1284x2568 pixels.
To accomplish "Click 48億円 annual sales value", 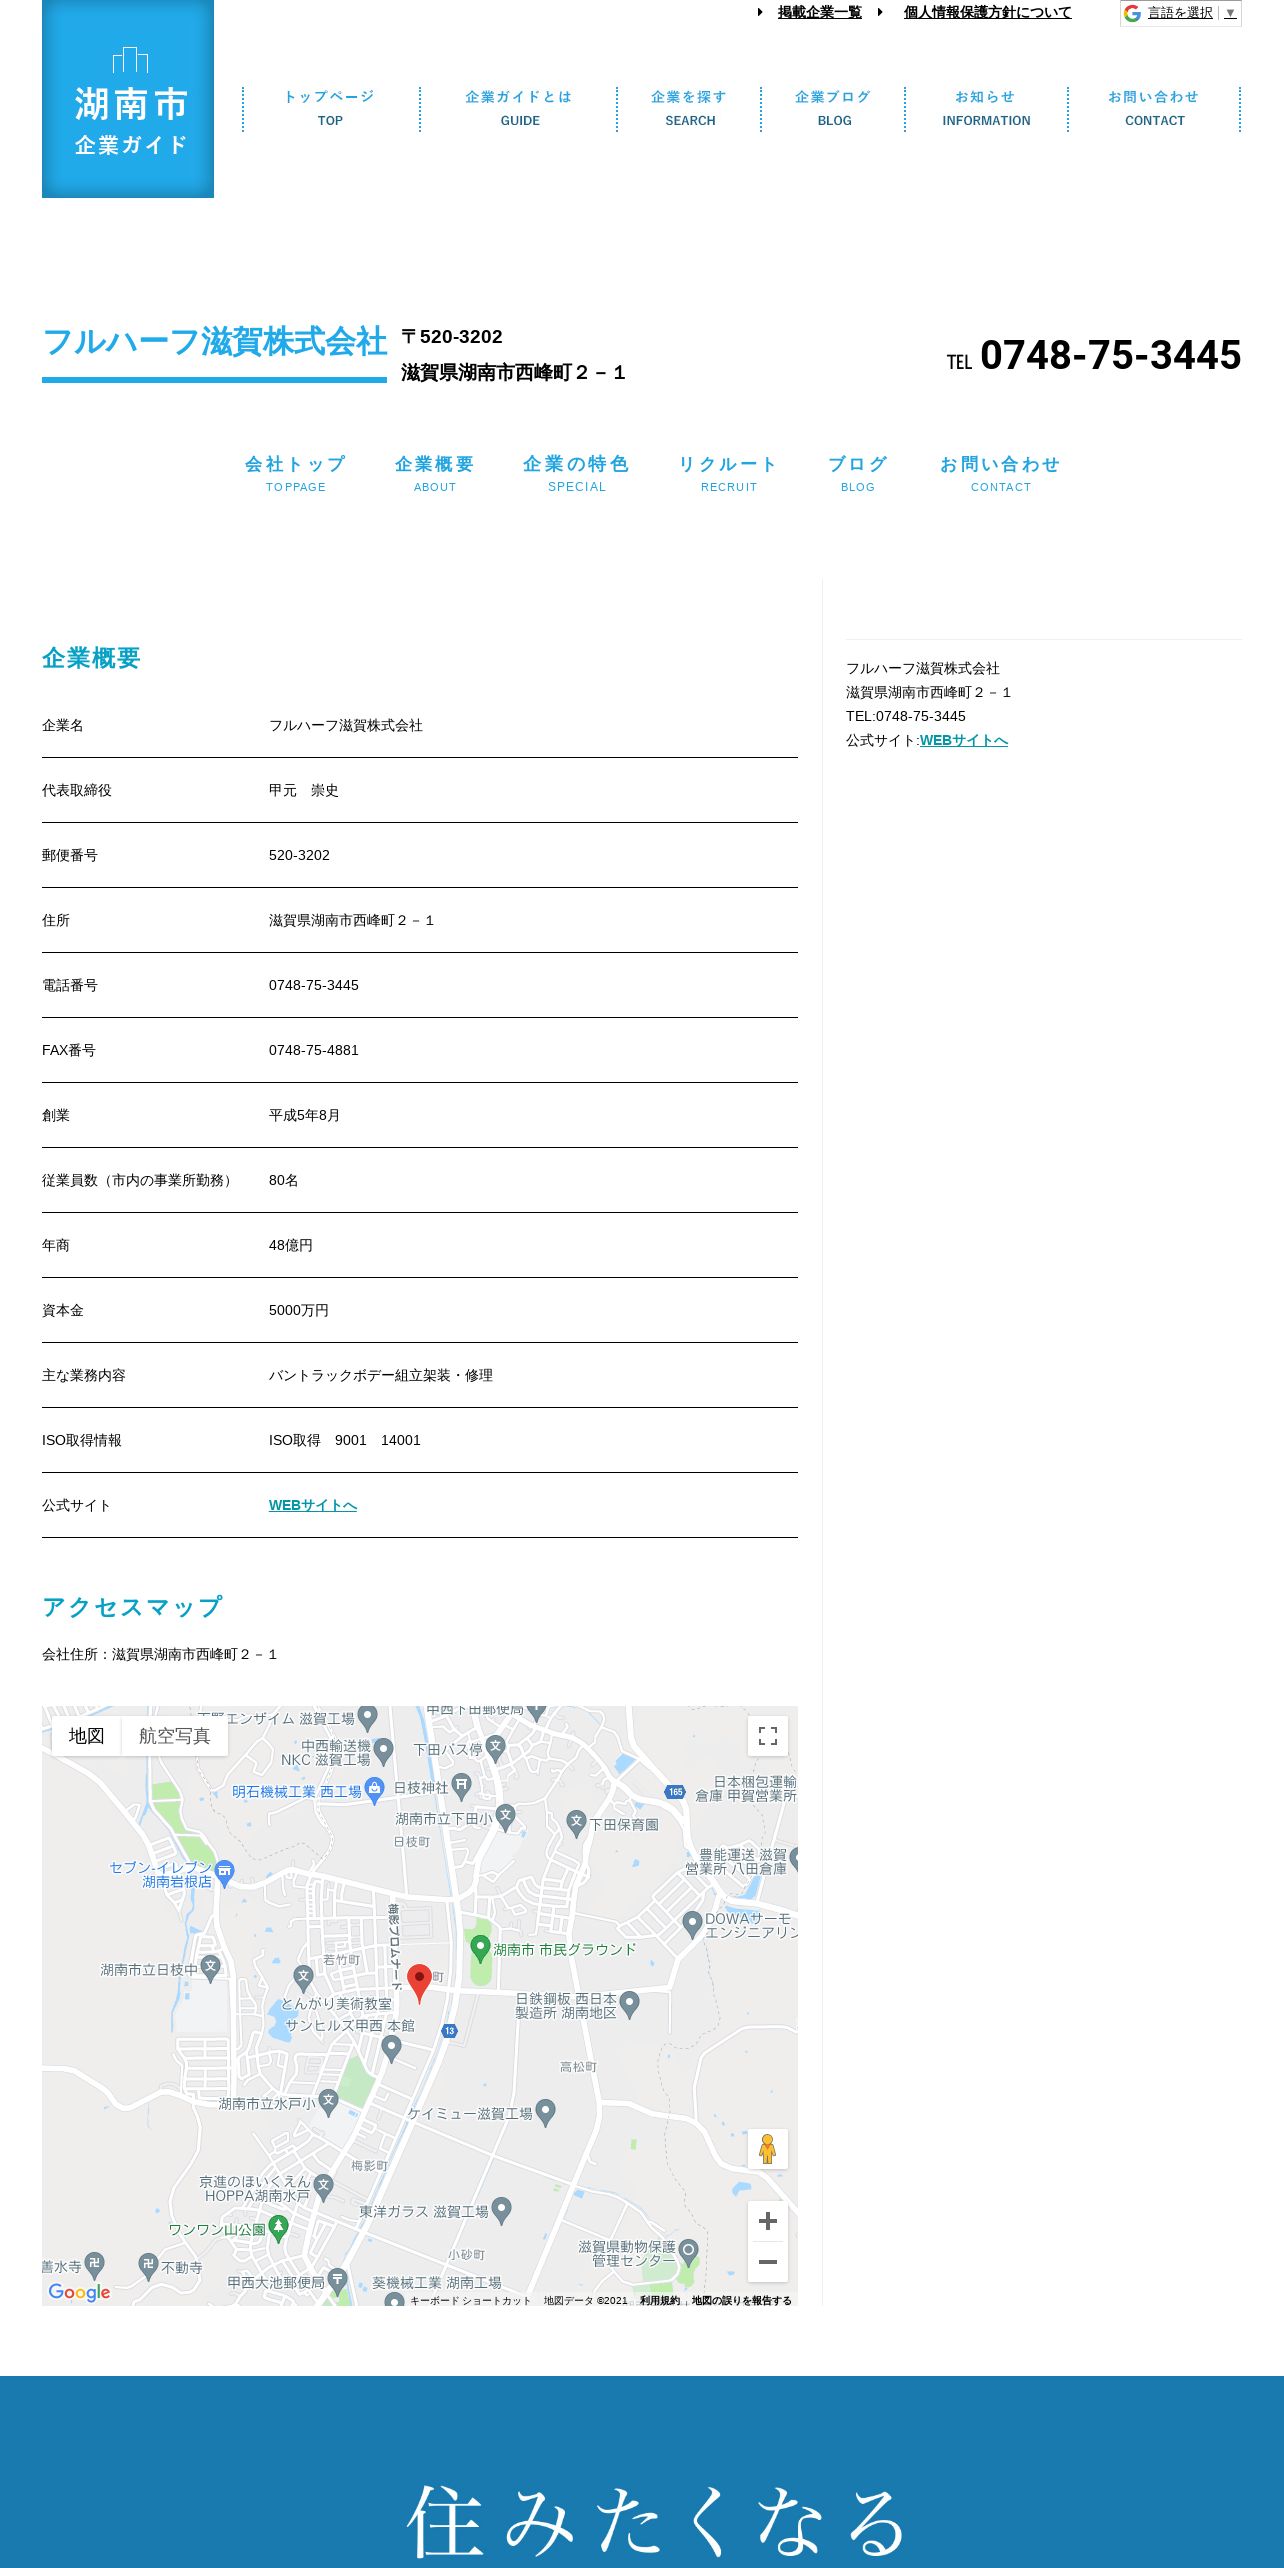I will pyautogui.click(x=291, y=1246).
